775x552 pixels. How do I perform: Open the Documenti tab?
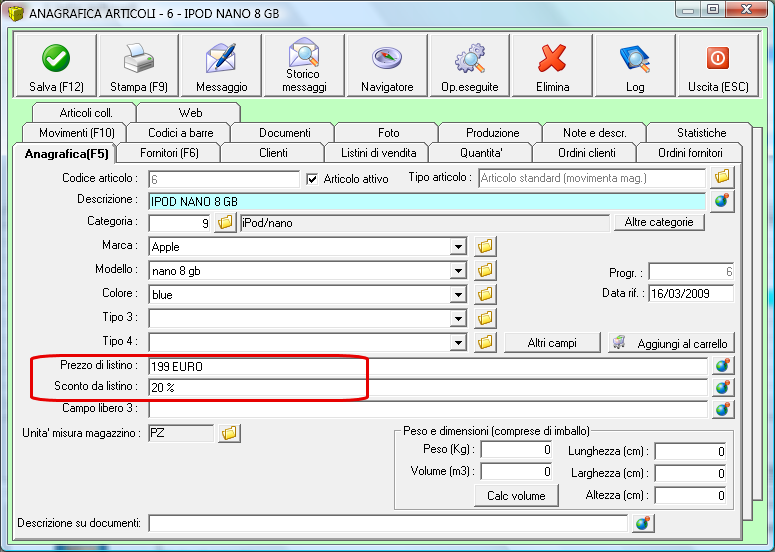point(285,133)
